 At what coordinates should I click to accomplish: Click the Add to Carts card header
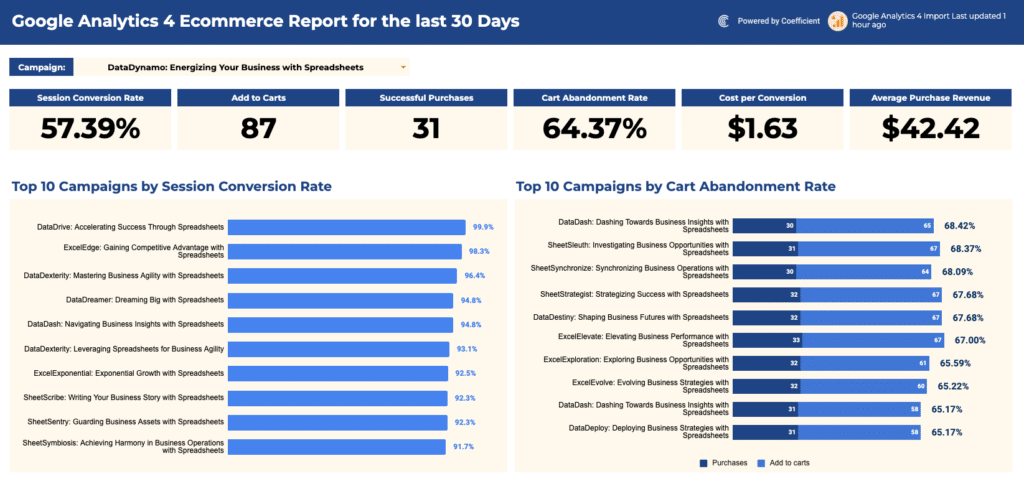(x=258, y=98)
